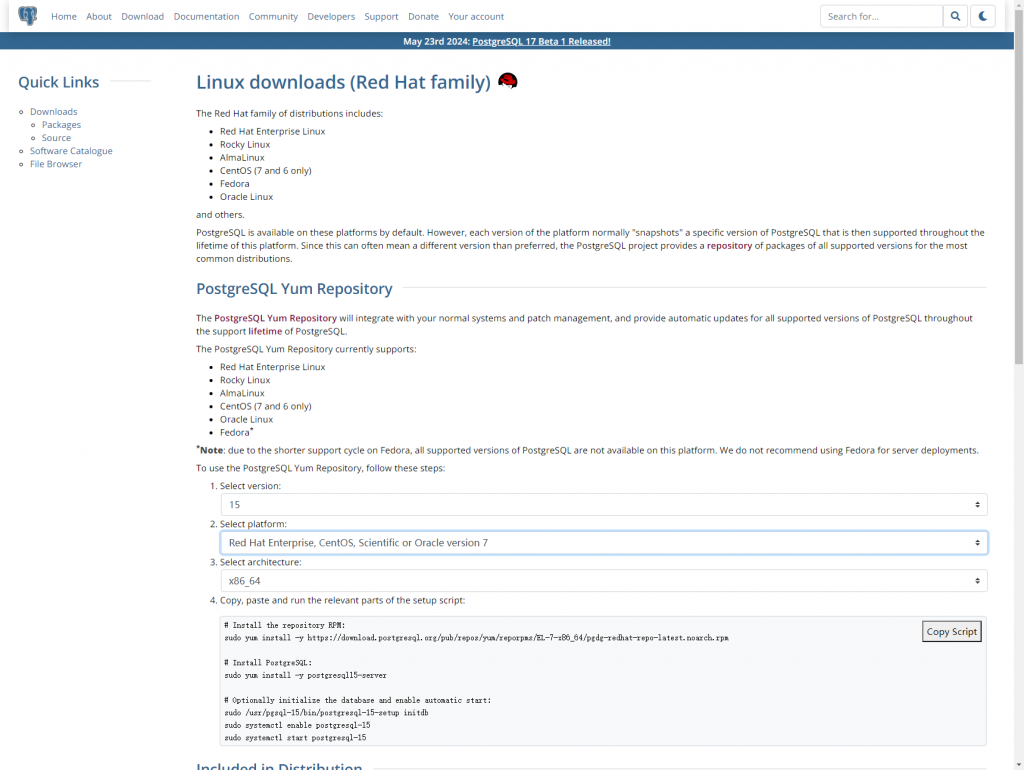Screen dimensions: 1024x770
Task: Go to Packages quick link
Action: [61, 125]
